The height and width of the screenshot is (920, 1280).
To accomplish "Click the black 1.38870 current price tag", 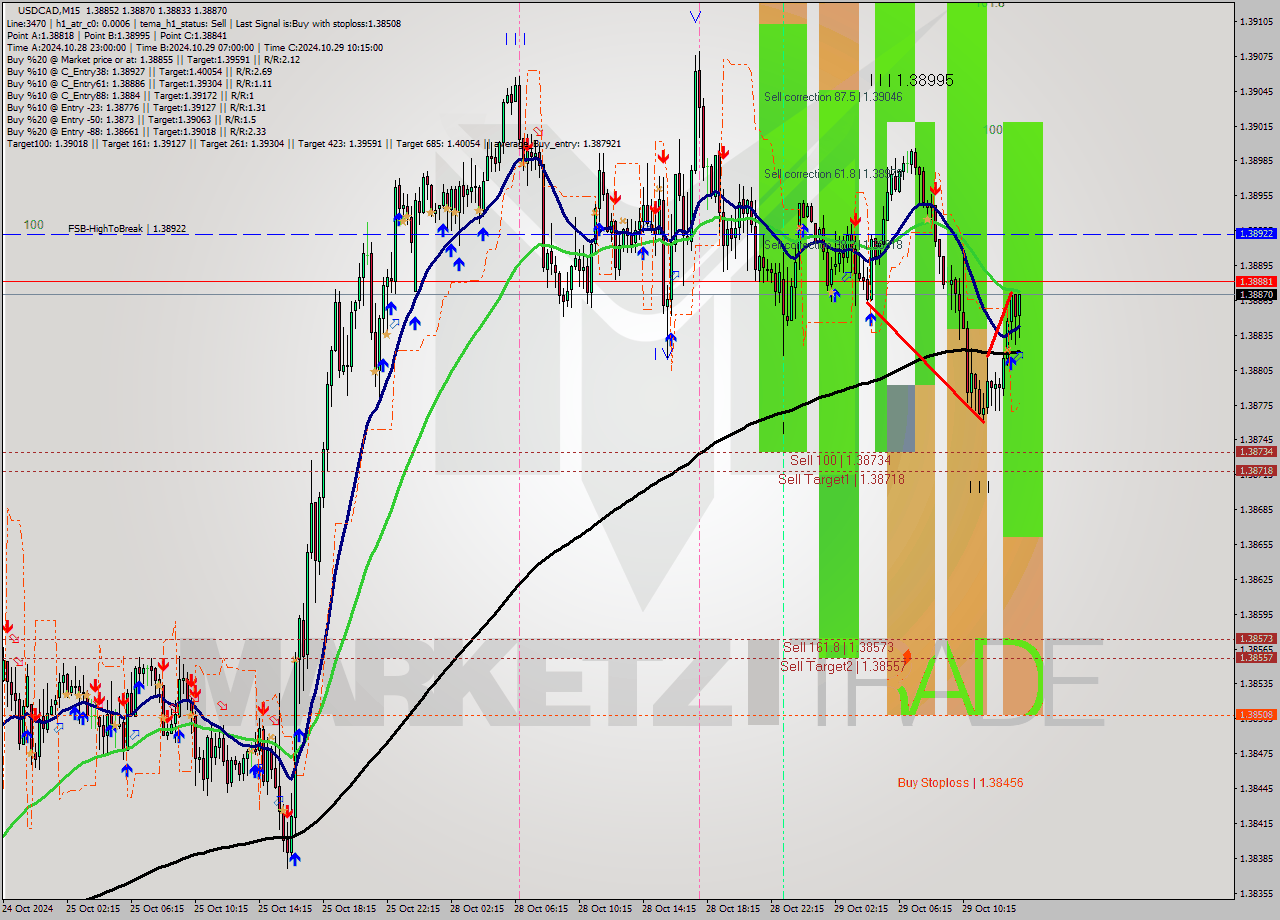I will pos(1256,295).
